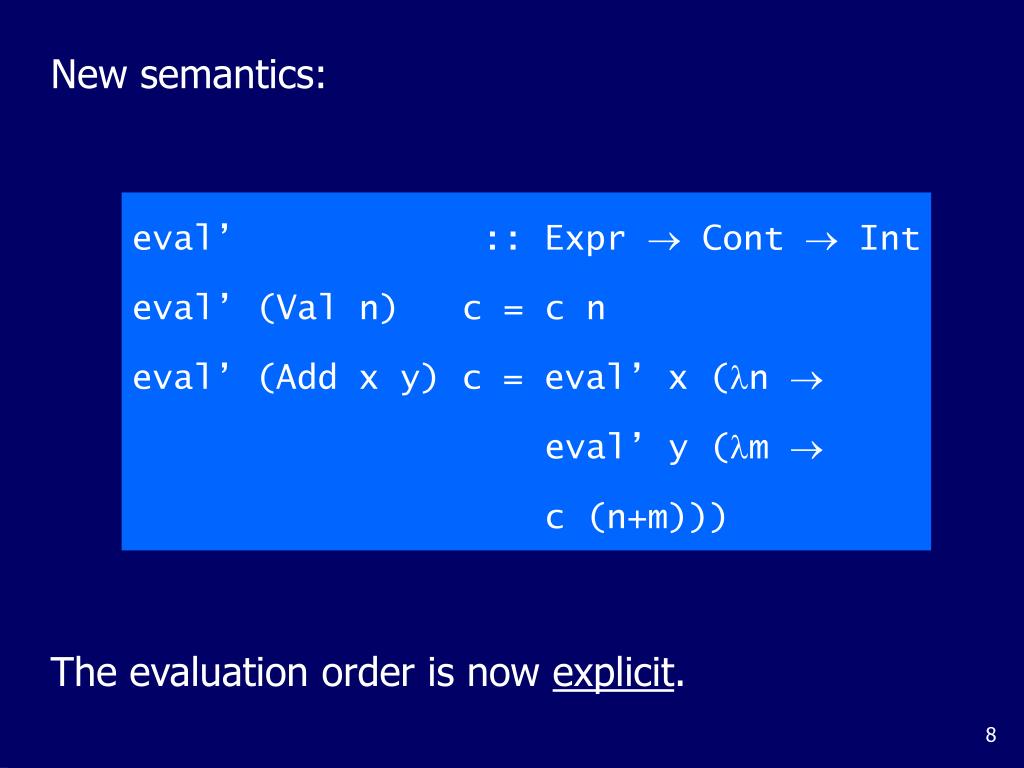
Task: Click the '(λm' lambda expression
Action: [x=741, y=448]
